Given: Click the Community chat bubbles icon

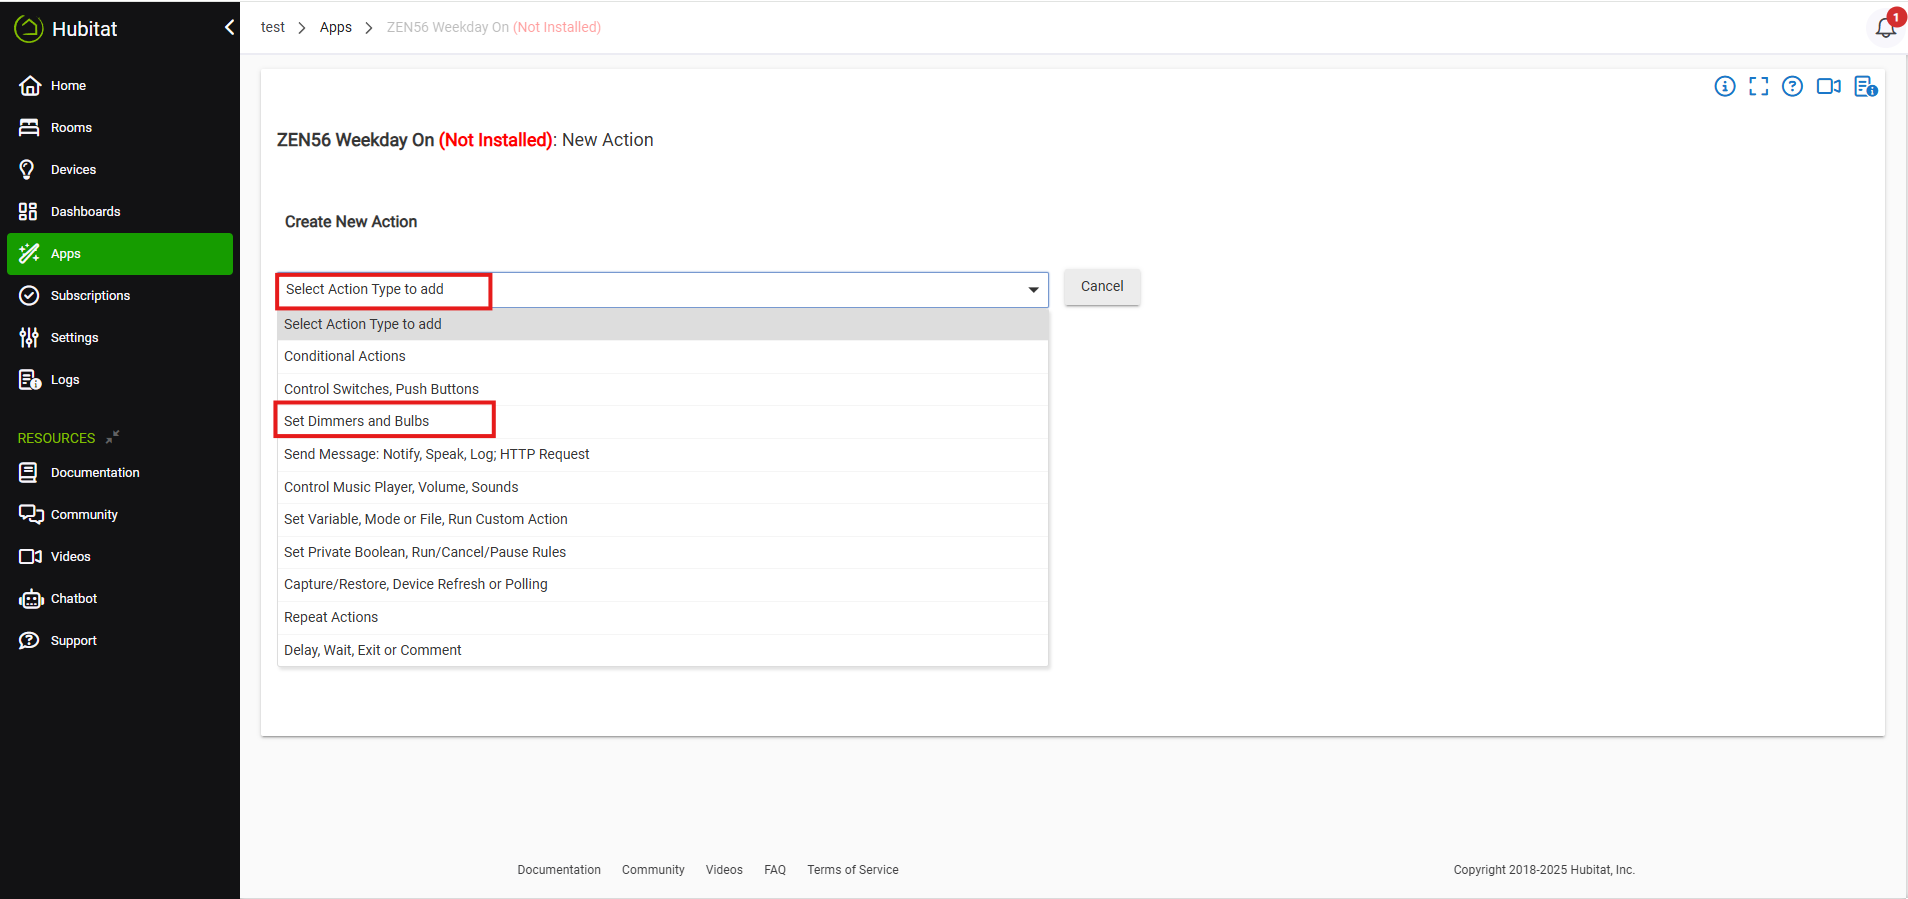Looking at the screenshot, I should click(x=31, y=515).
